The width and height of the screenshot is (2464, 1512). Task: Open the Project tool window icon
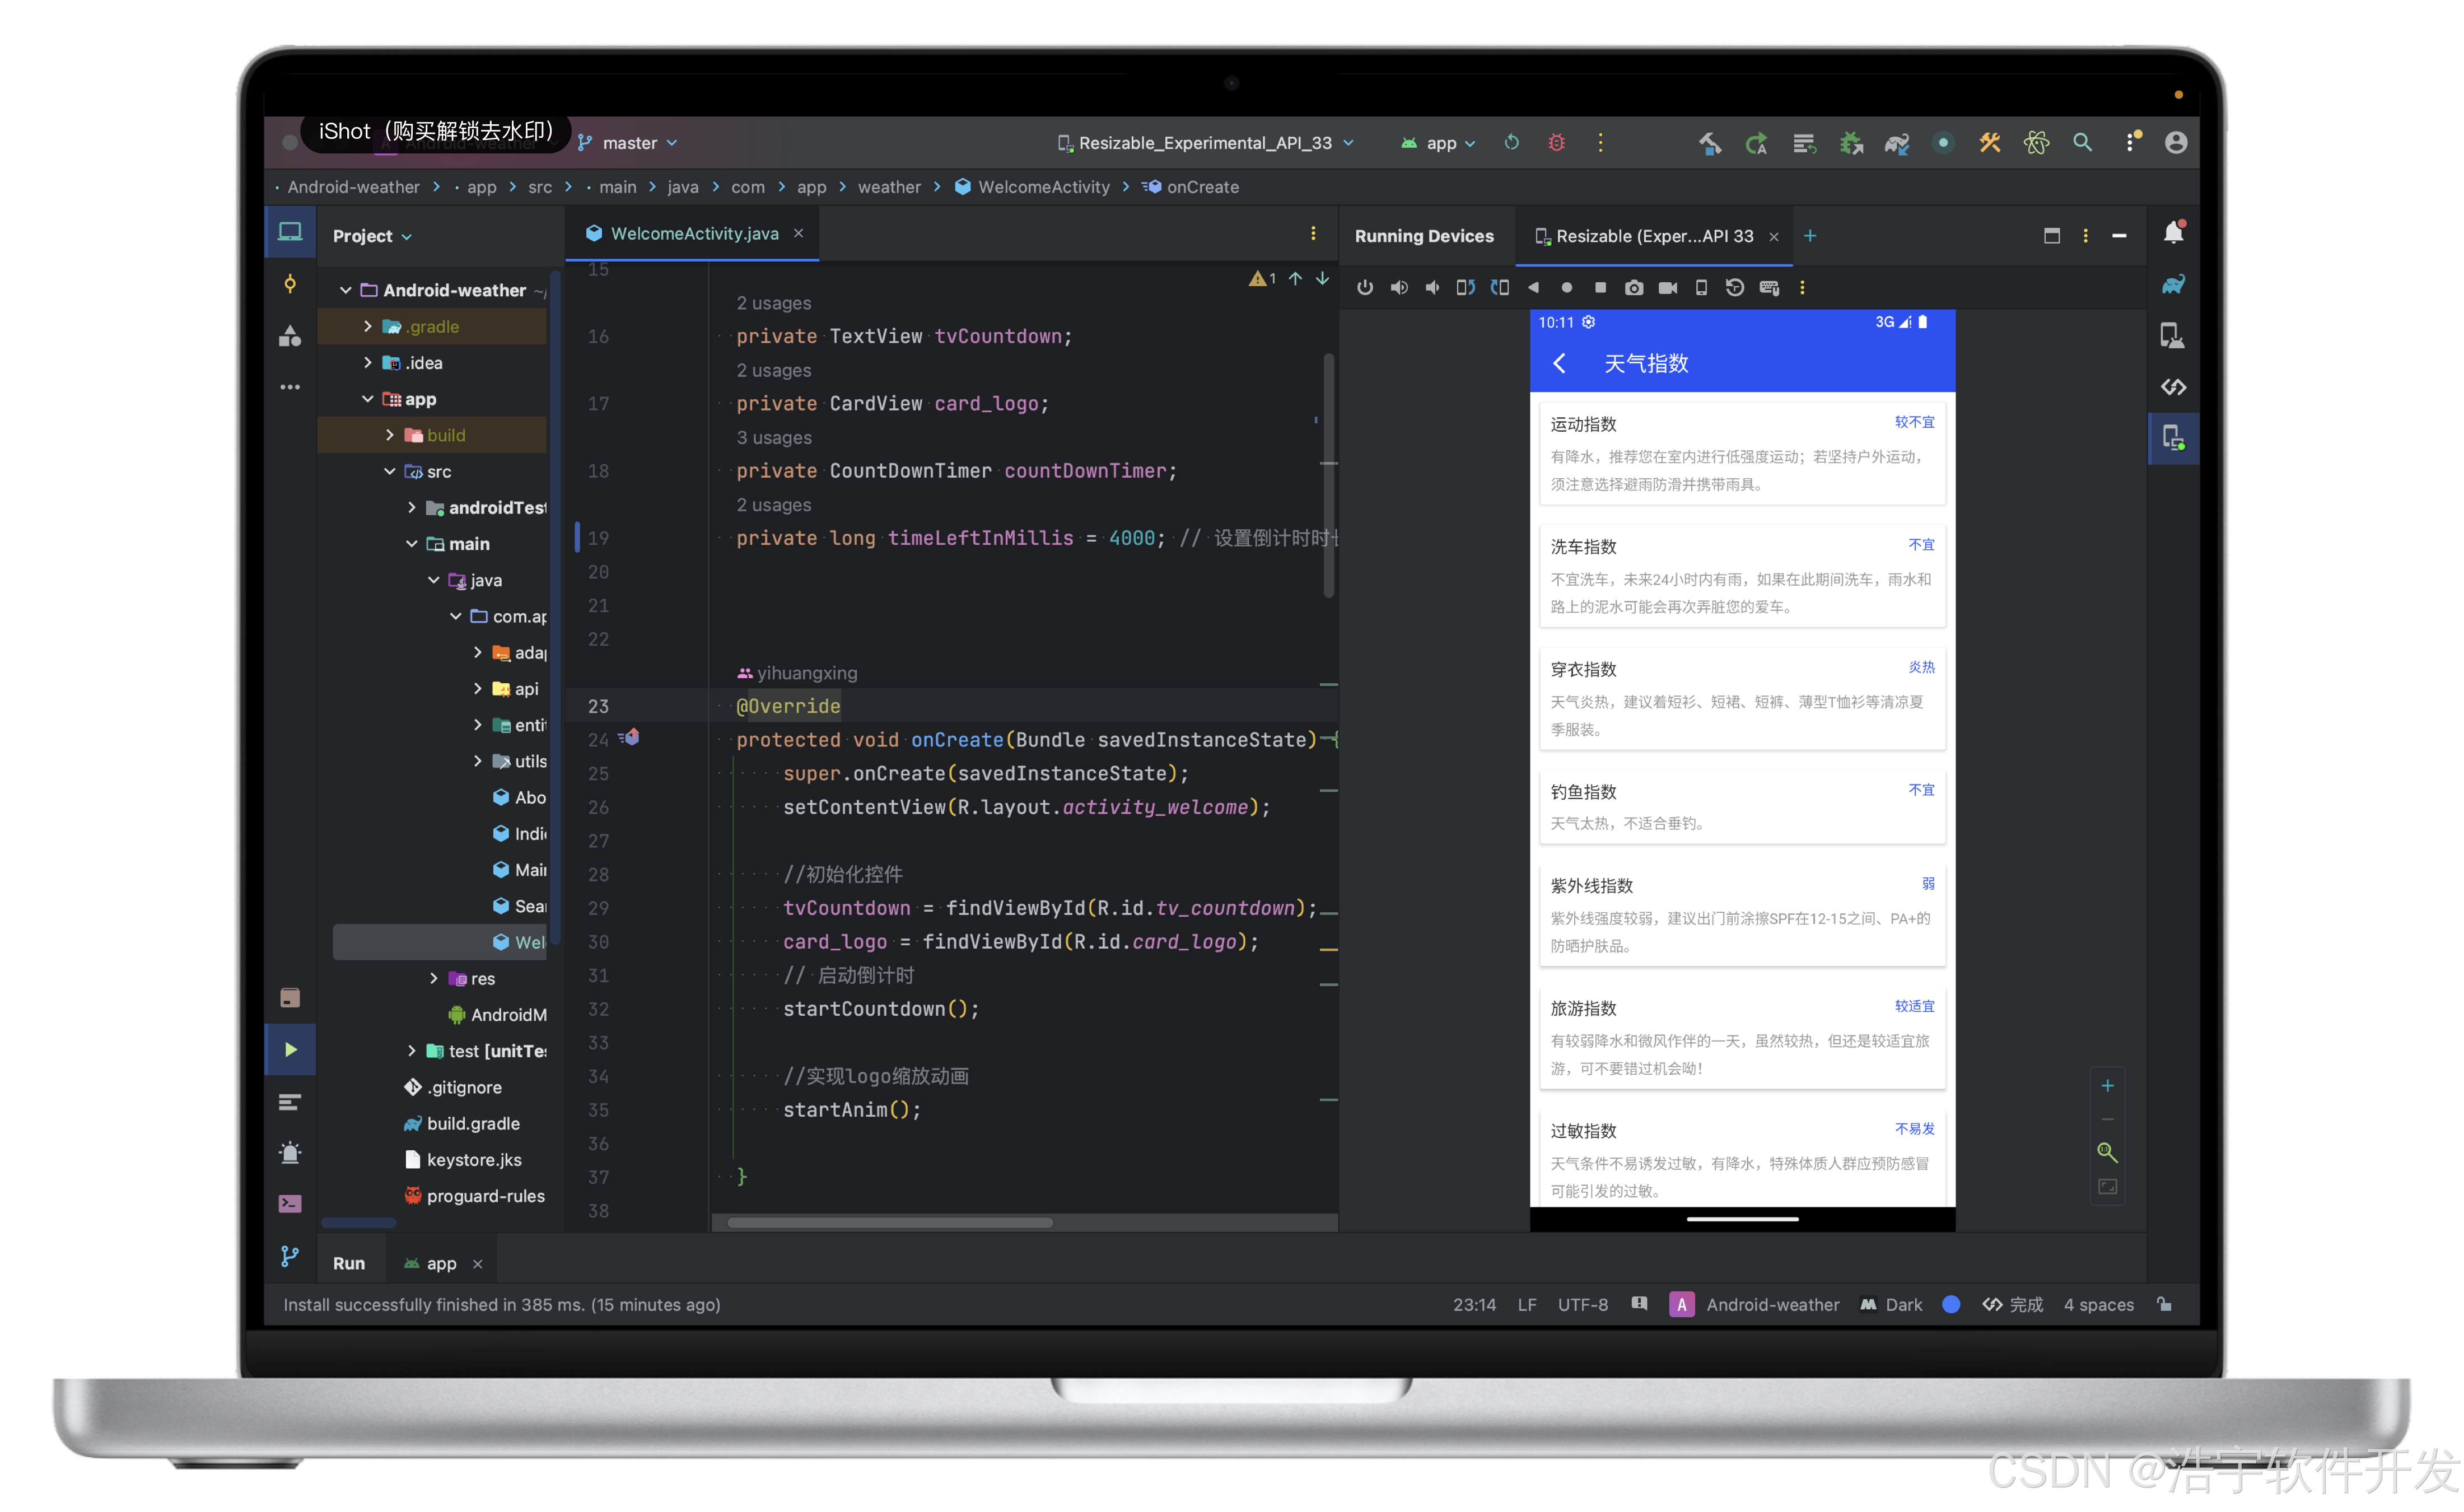coord(290,233)
